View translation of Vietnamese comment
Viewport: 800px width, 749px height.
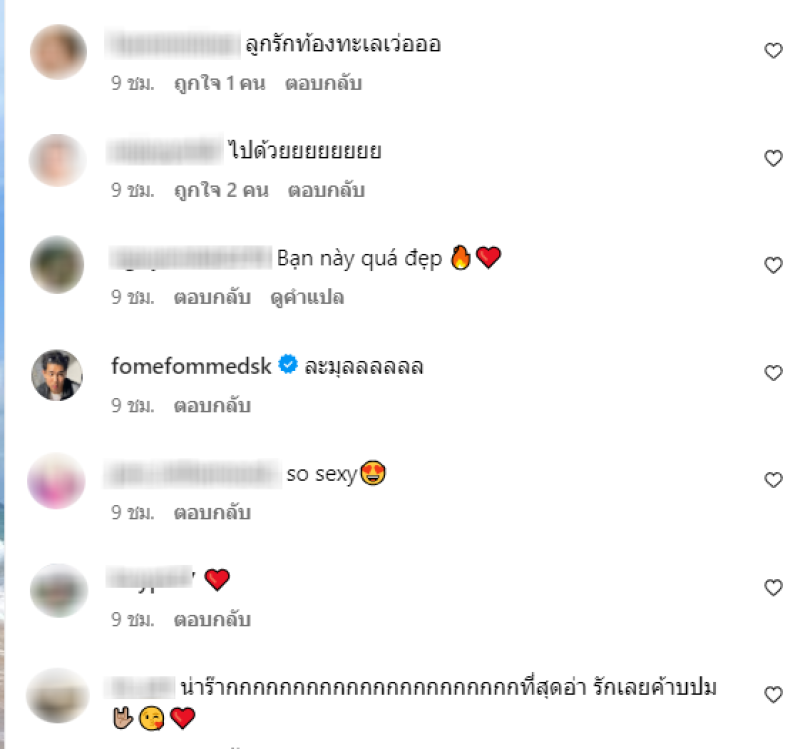pyautogui.click(x=307, y=297)
